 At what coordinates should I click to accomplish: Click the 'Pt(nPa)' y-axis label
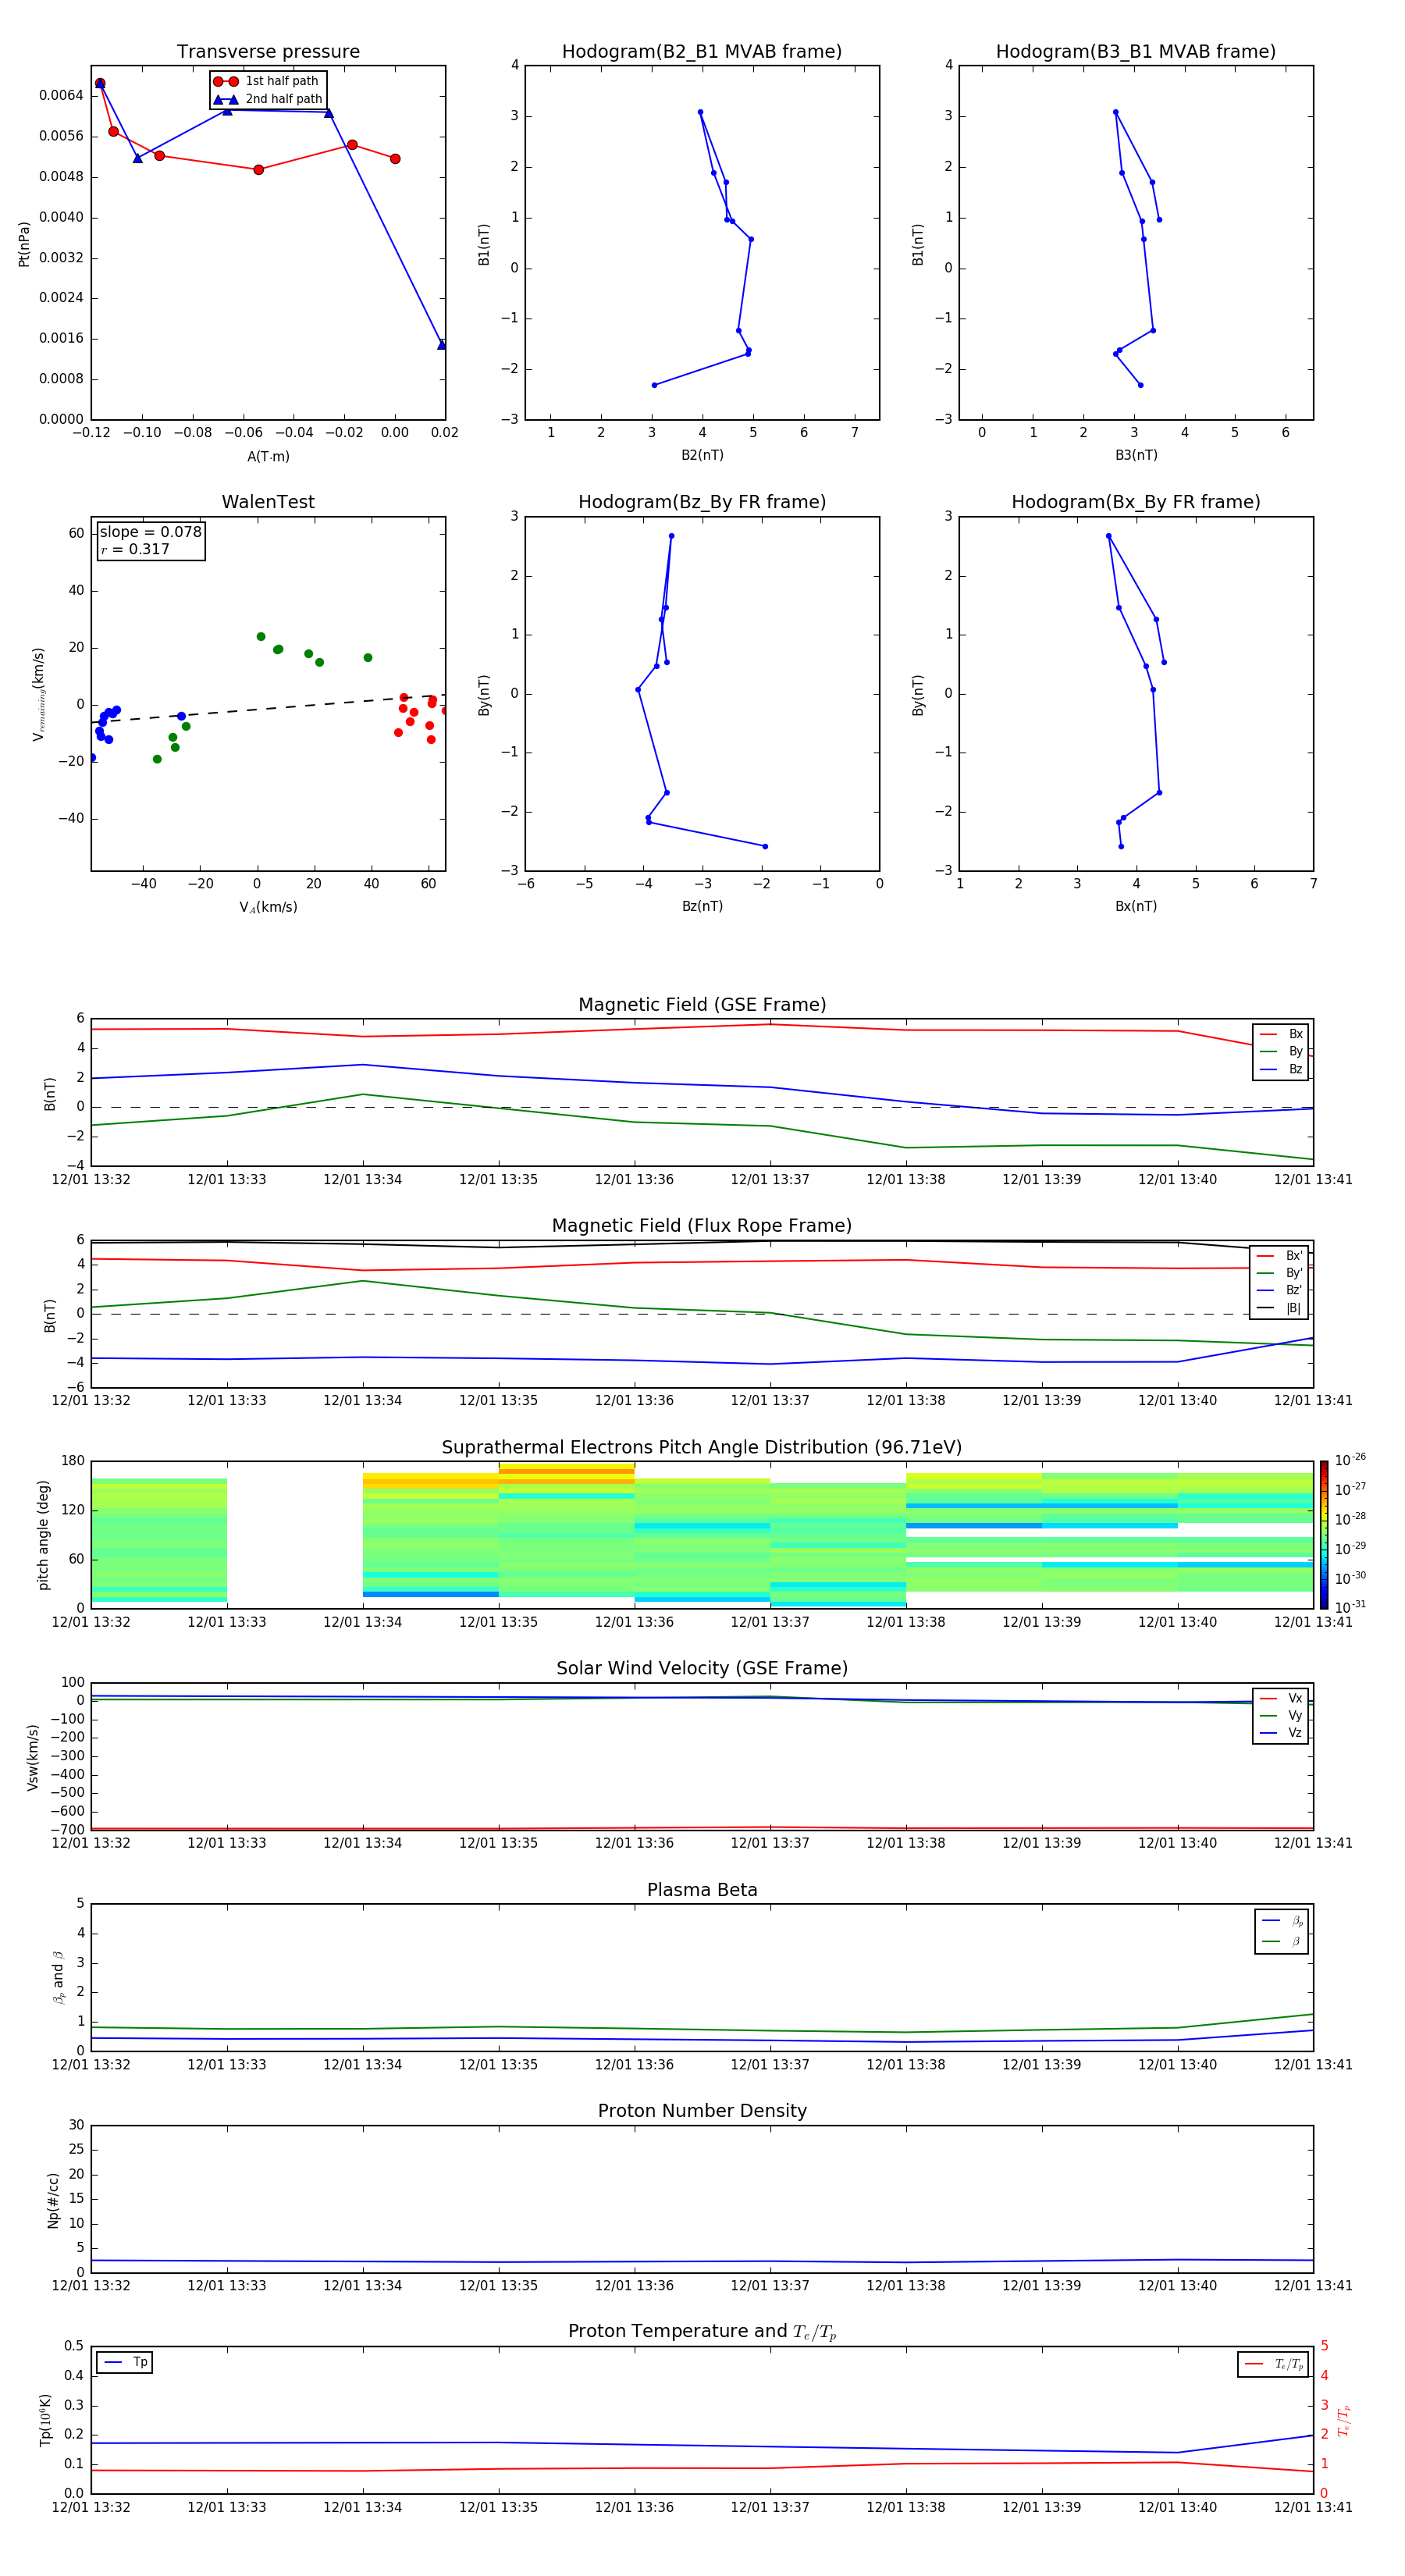[24, 244]
